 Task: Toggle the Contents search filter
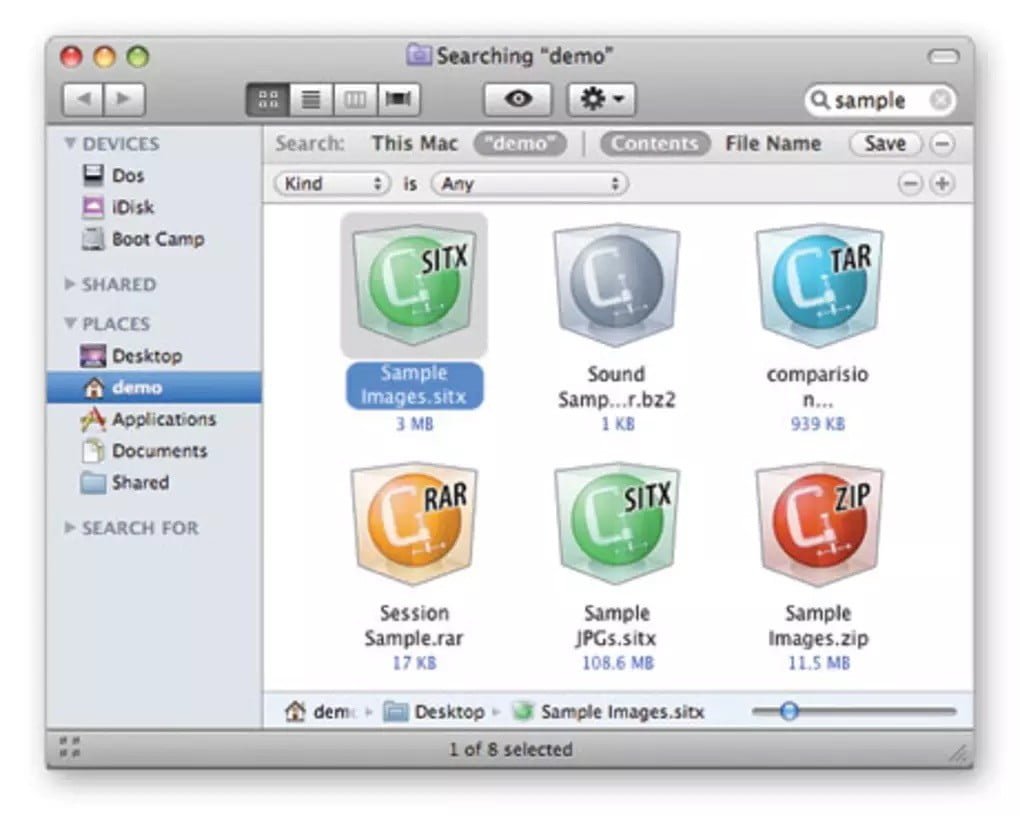655,144
